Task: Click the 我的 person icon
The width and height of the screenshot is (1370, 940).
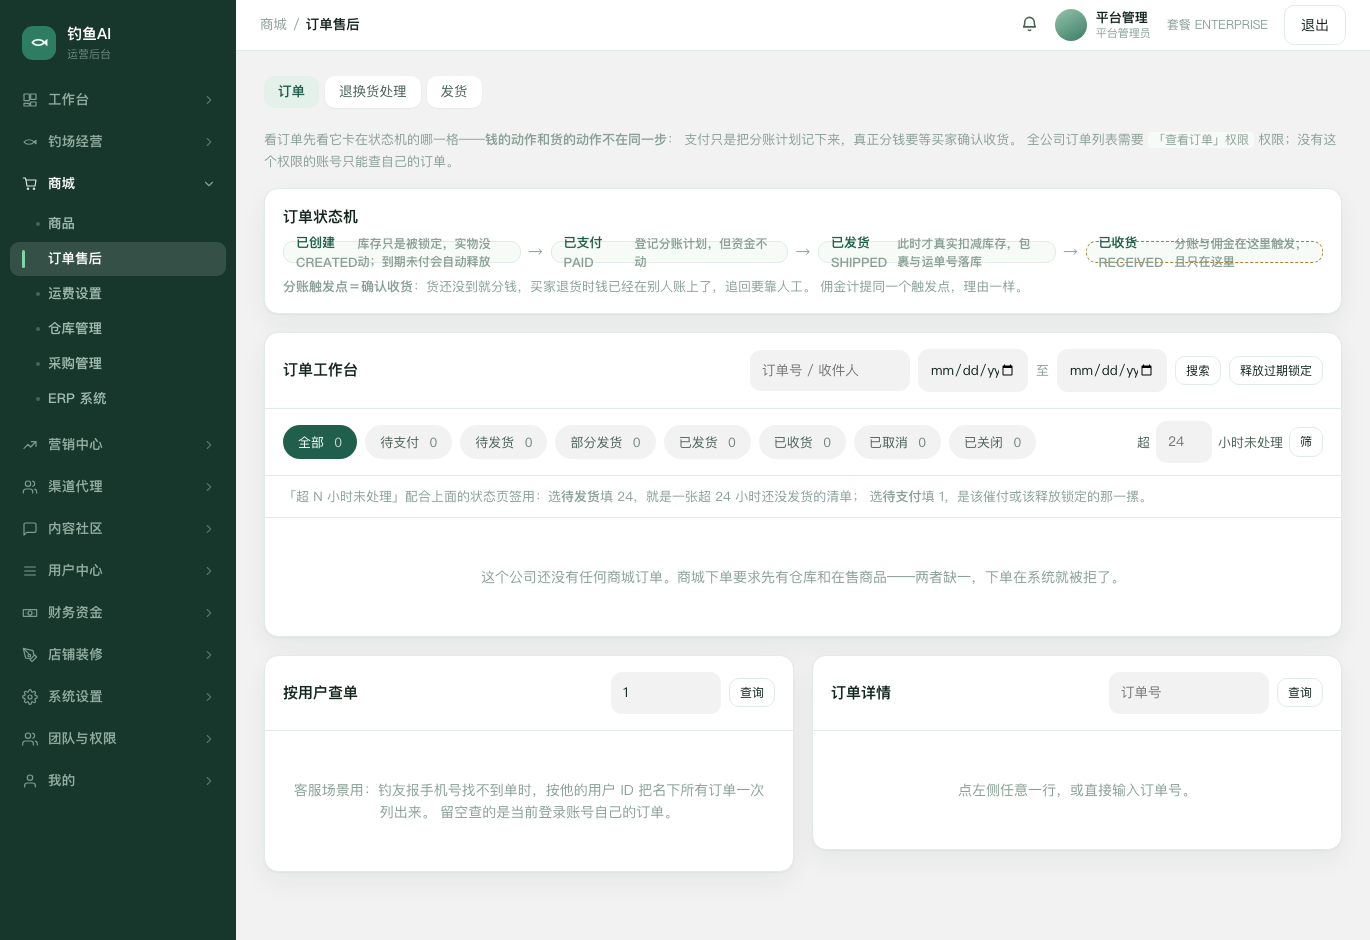Action: [x=30, y=781]
